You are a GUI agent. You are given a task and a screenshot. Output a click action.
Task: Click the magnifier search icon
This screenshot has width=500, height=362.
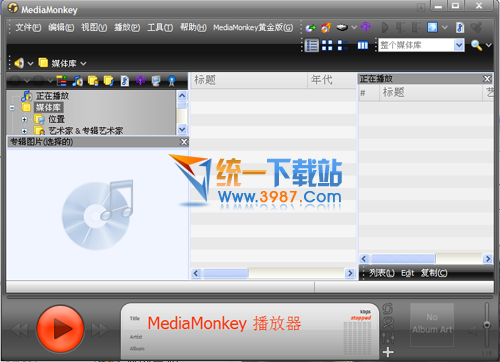click(476, 45)
